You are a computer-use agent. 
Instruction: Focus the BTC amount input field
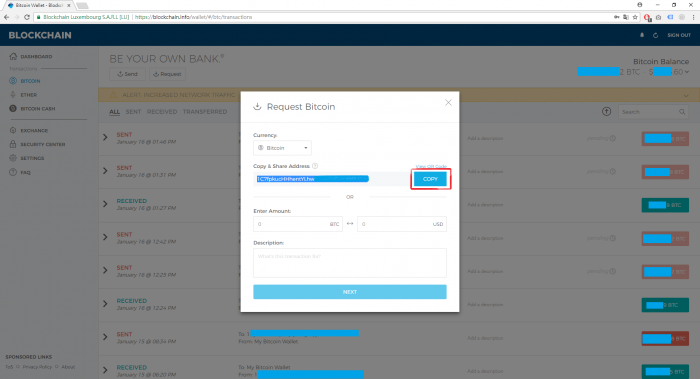pyautogui.click(x=297, y=224)
